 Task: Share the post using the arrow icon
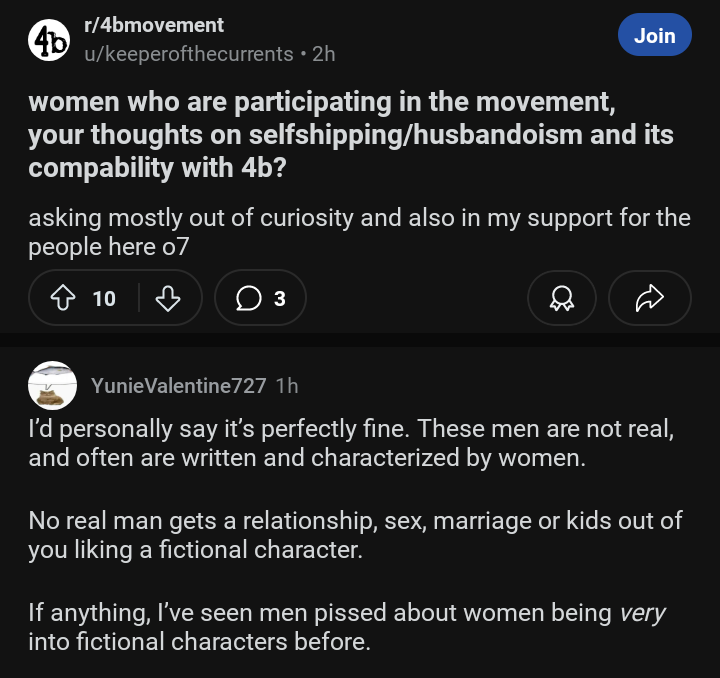click(x=650, y=297)
